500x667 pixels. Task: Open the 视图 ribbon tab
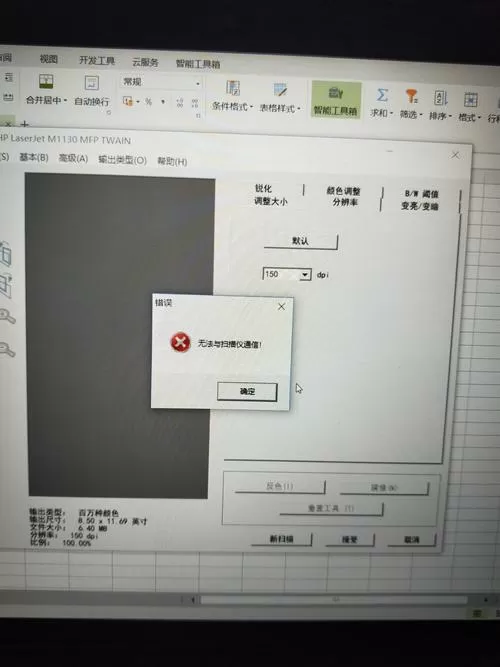click(49, 59)
